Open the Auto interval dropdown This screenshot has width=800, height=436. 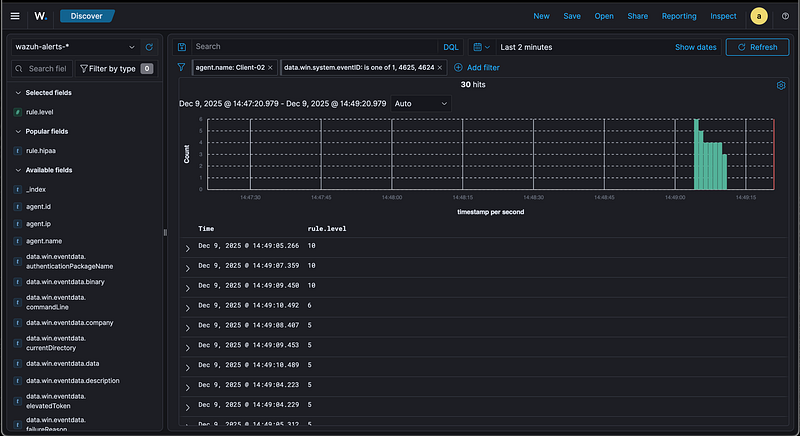[421, 104]
